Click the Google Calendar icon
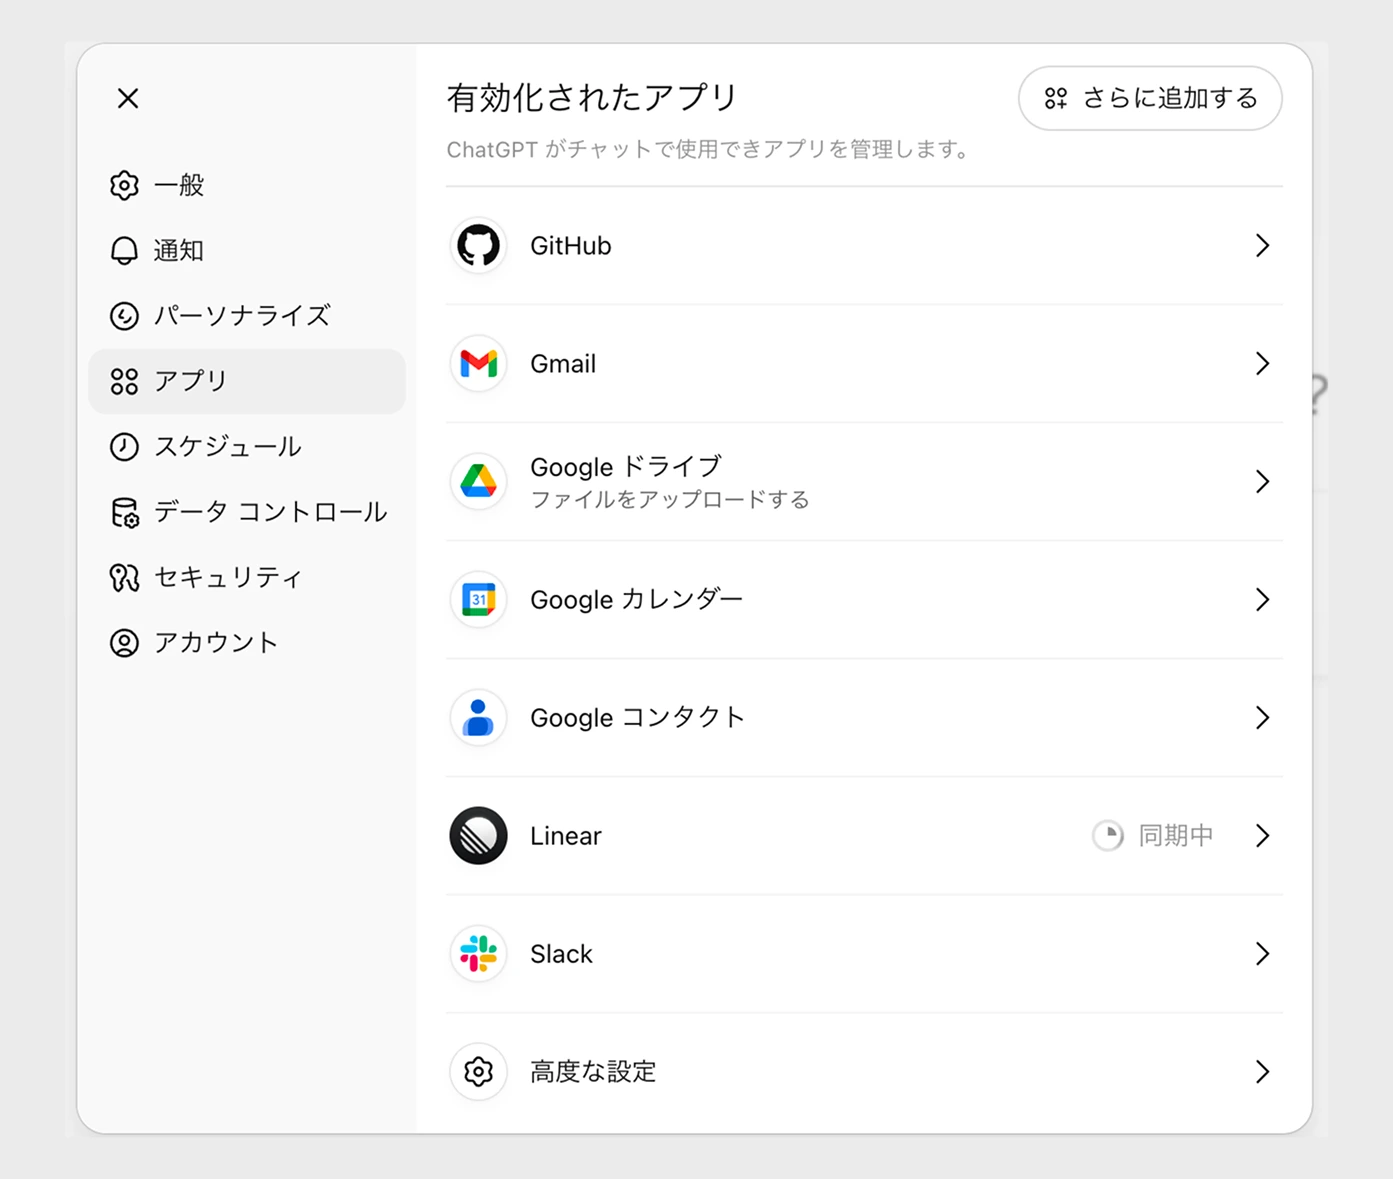This screenshot has height=1179, width=1393. coord(478,600)
